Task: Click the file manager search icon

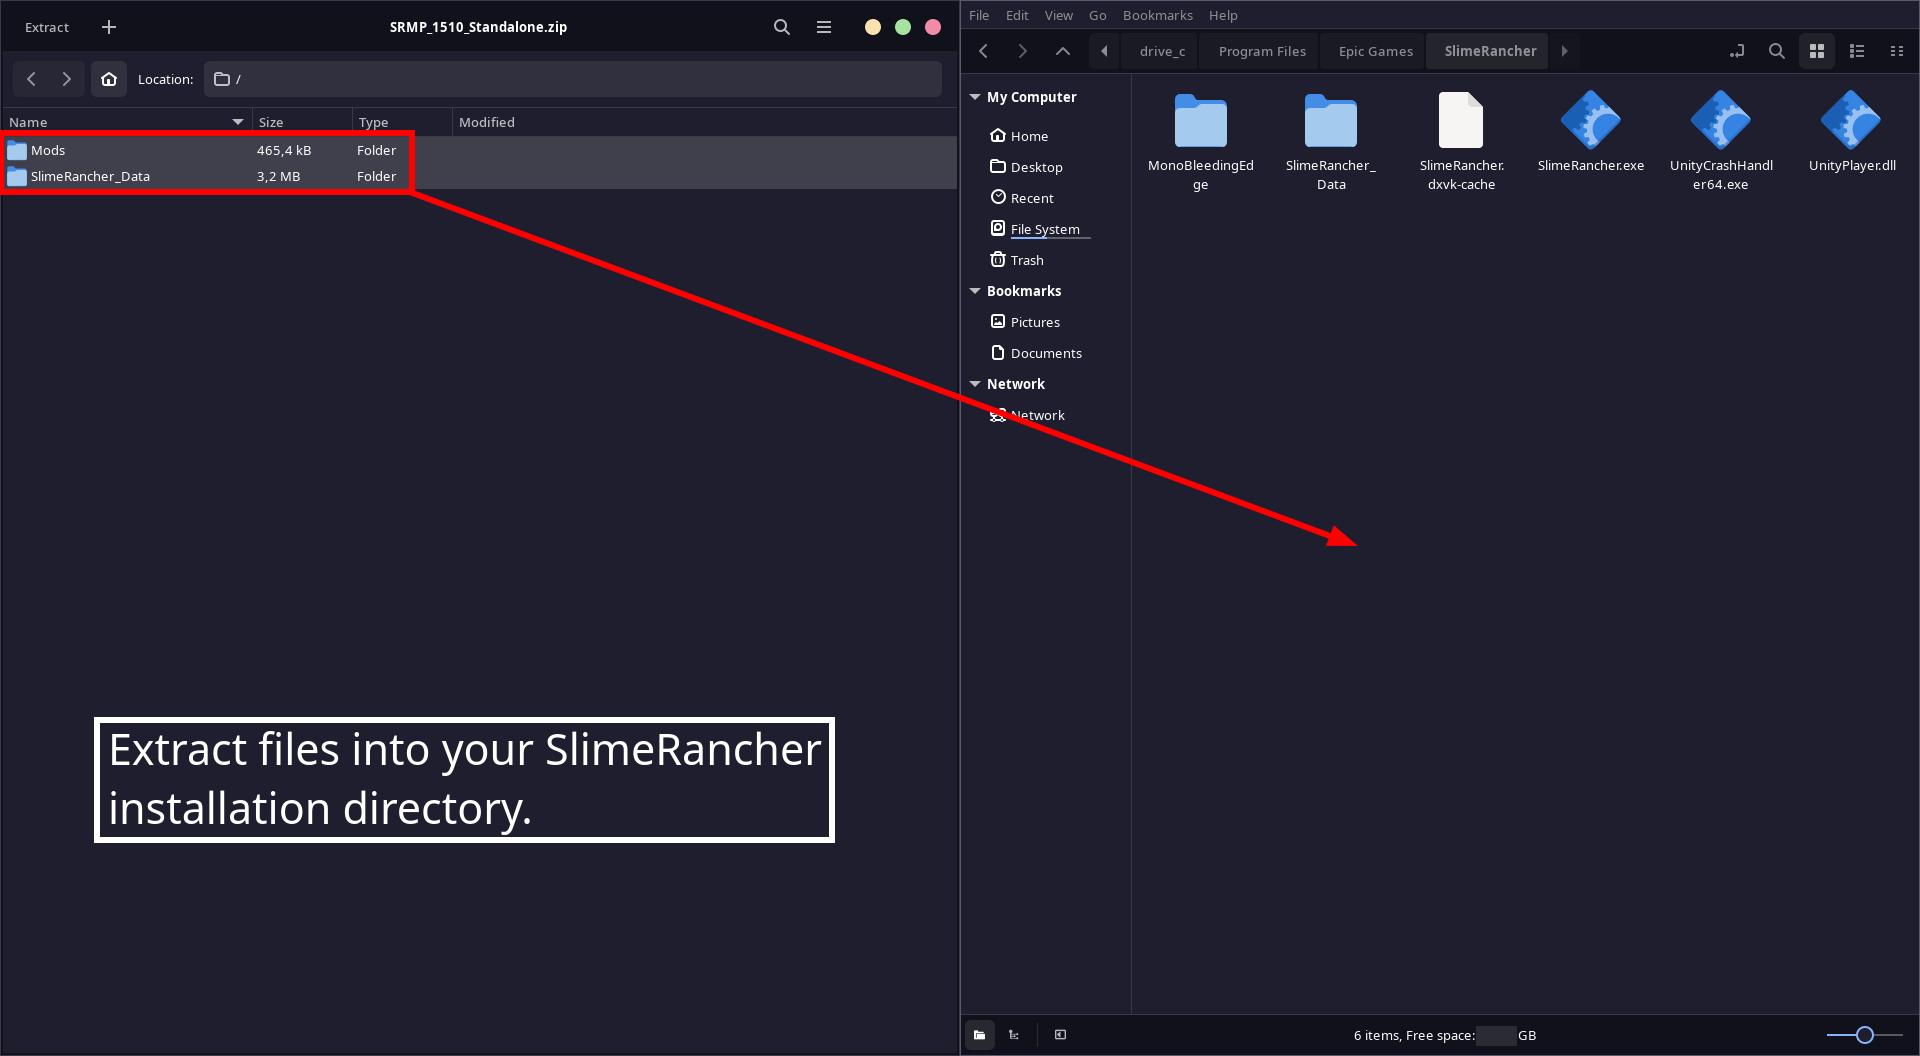Action: pos(1776,51)
